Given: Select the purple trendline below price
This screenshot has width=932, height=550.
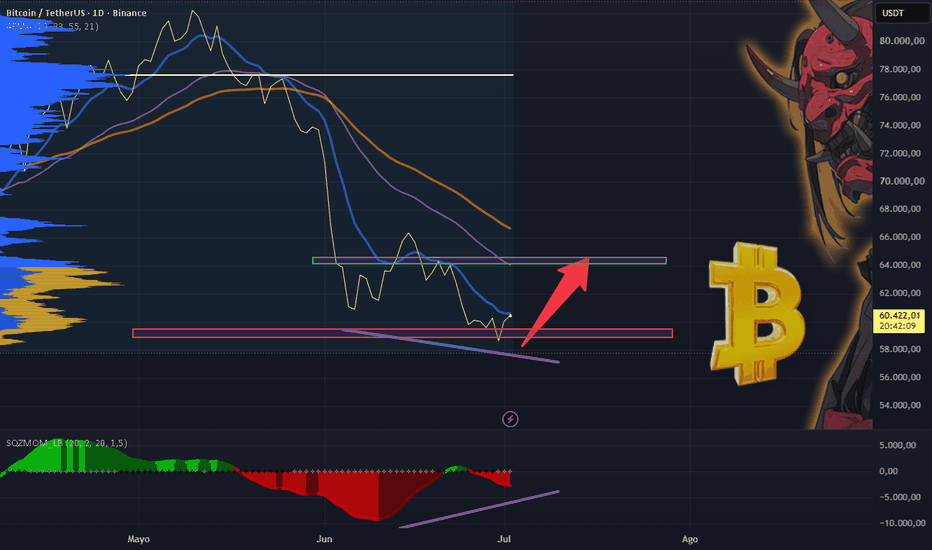Looking at the screenshot, I should pyautogui.click(x=450, y=346).
